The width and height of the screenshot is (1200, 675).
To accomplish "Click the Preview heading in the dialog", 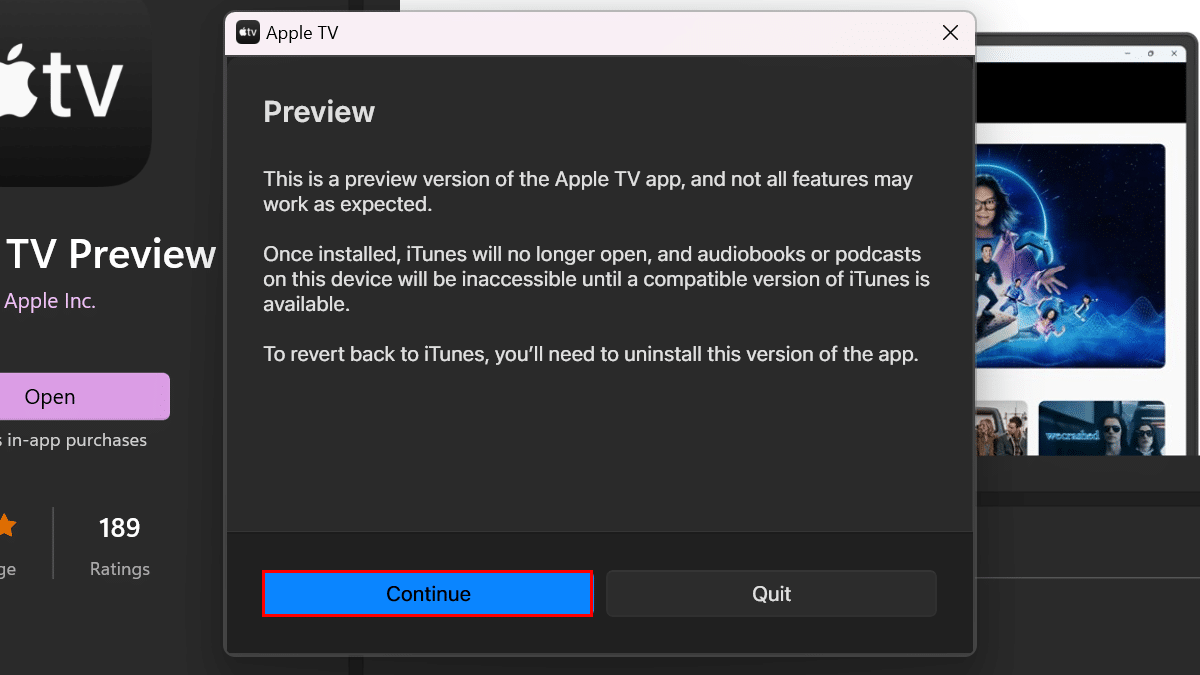I will pyautogui.click(x=319, y=112).
